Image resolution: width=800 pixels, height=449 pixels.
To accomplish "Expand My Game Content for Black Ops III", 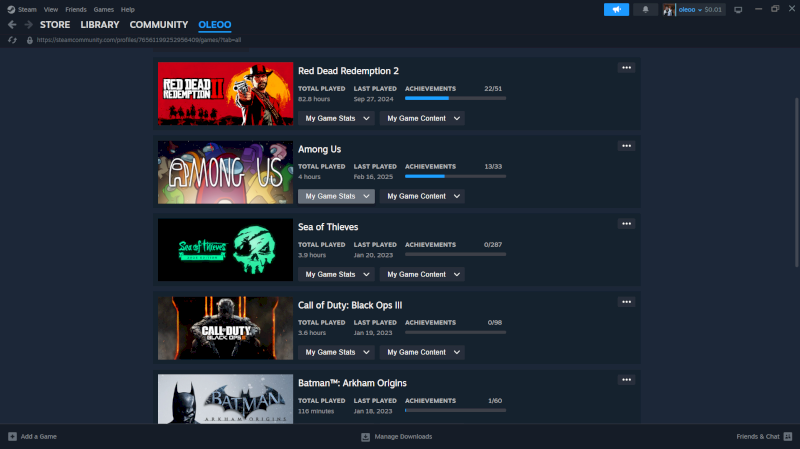I will coord(422,352).
